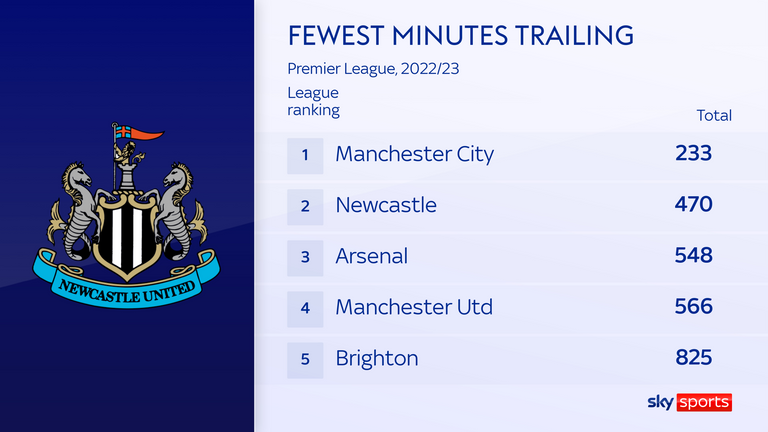Open the Arsenal row label
The width and height of the screenshot is (768, 432).
[x=371, y=256]
